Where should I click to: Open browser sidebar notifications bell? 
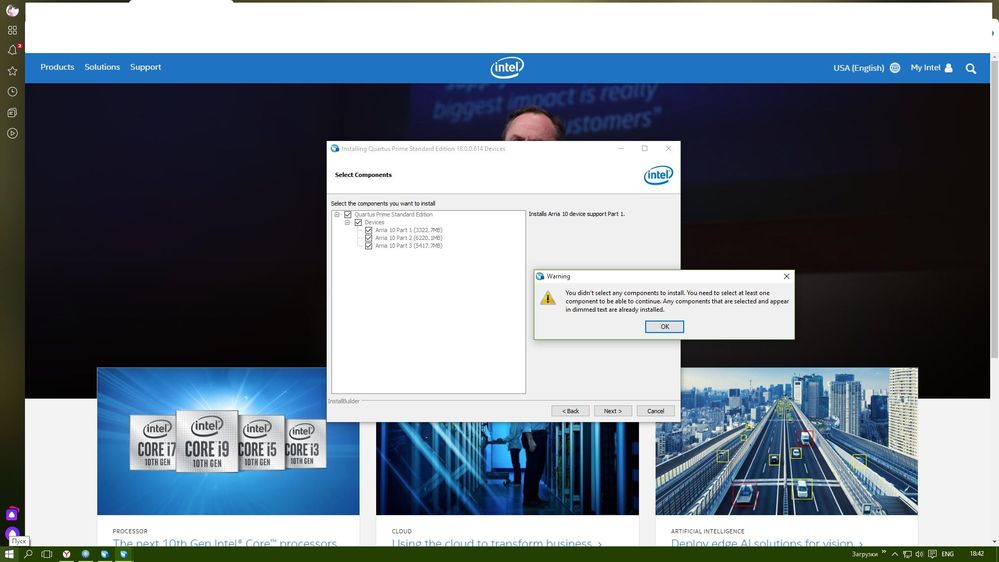pos(12,50)
